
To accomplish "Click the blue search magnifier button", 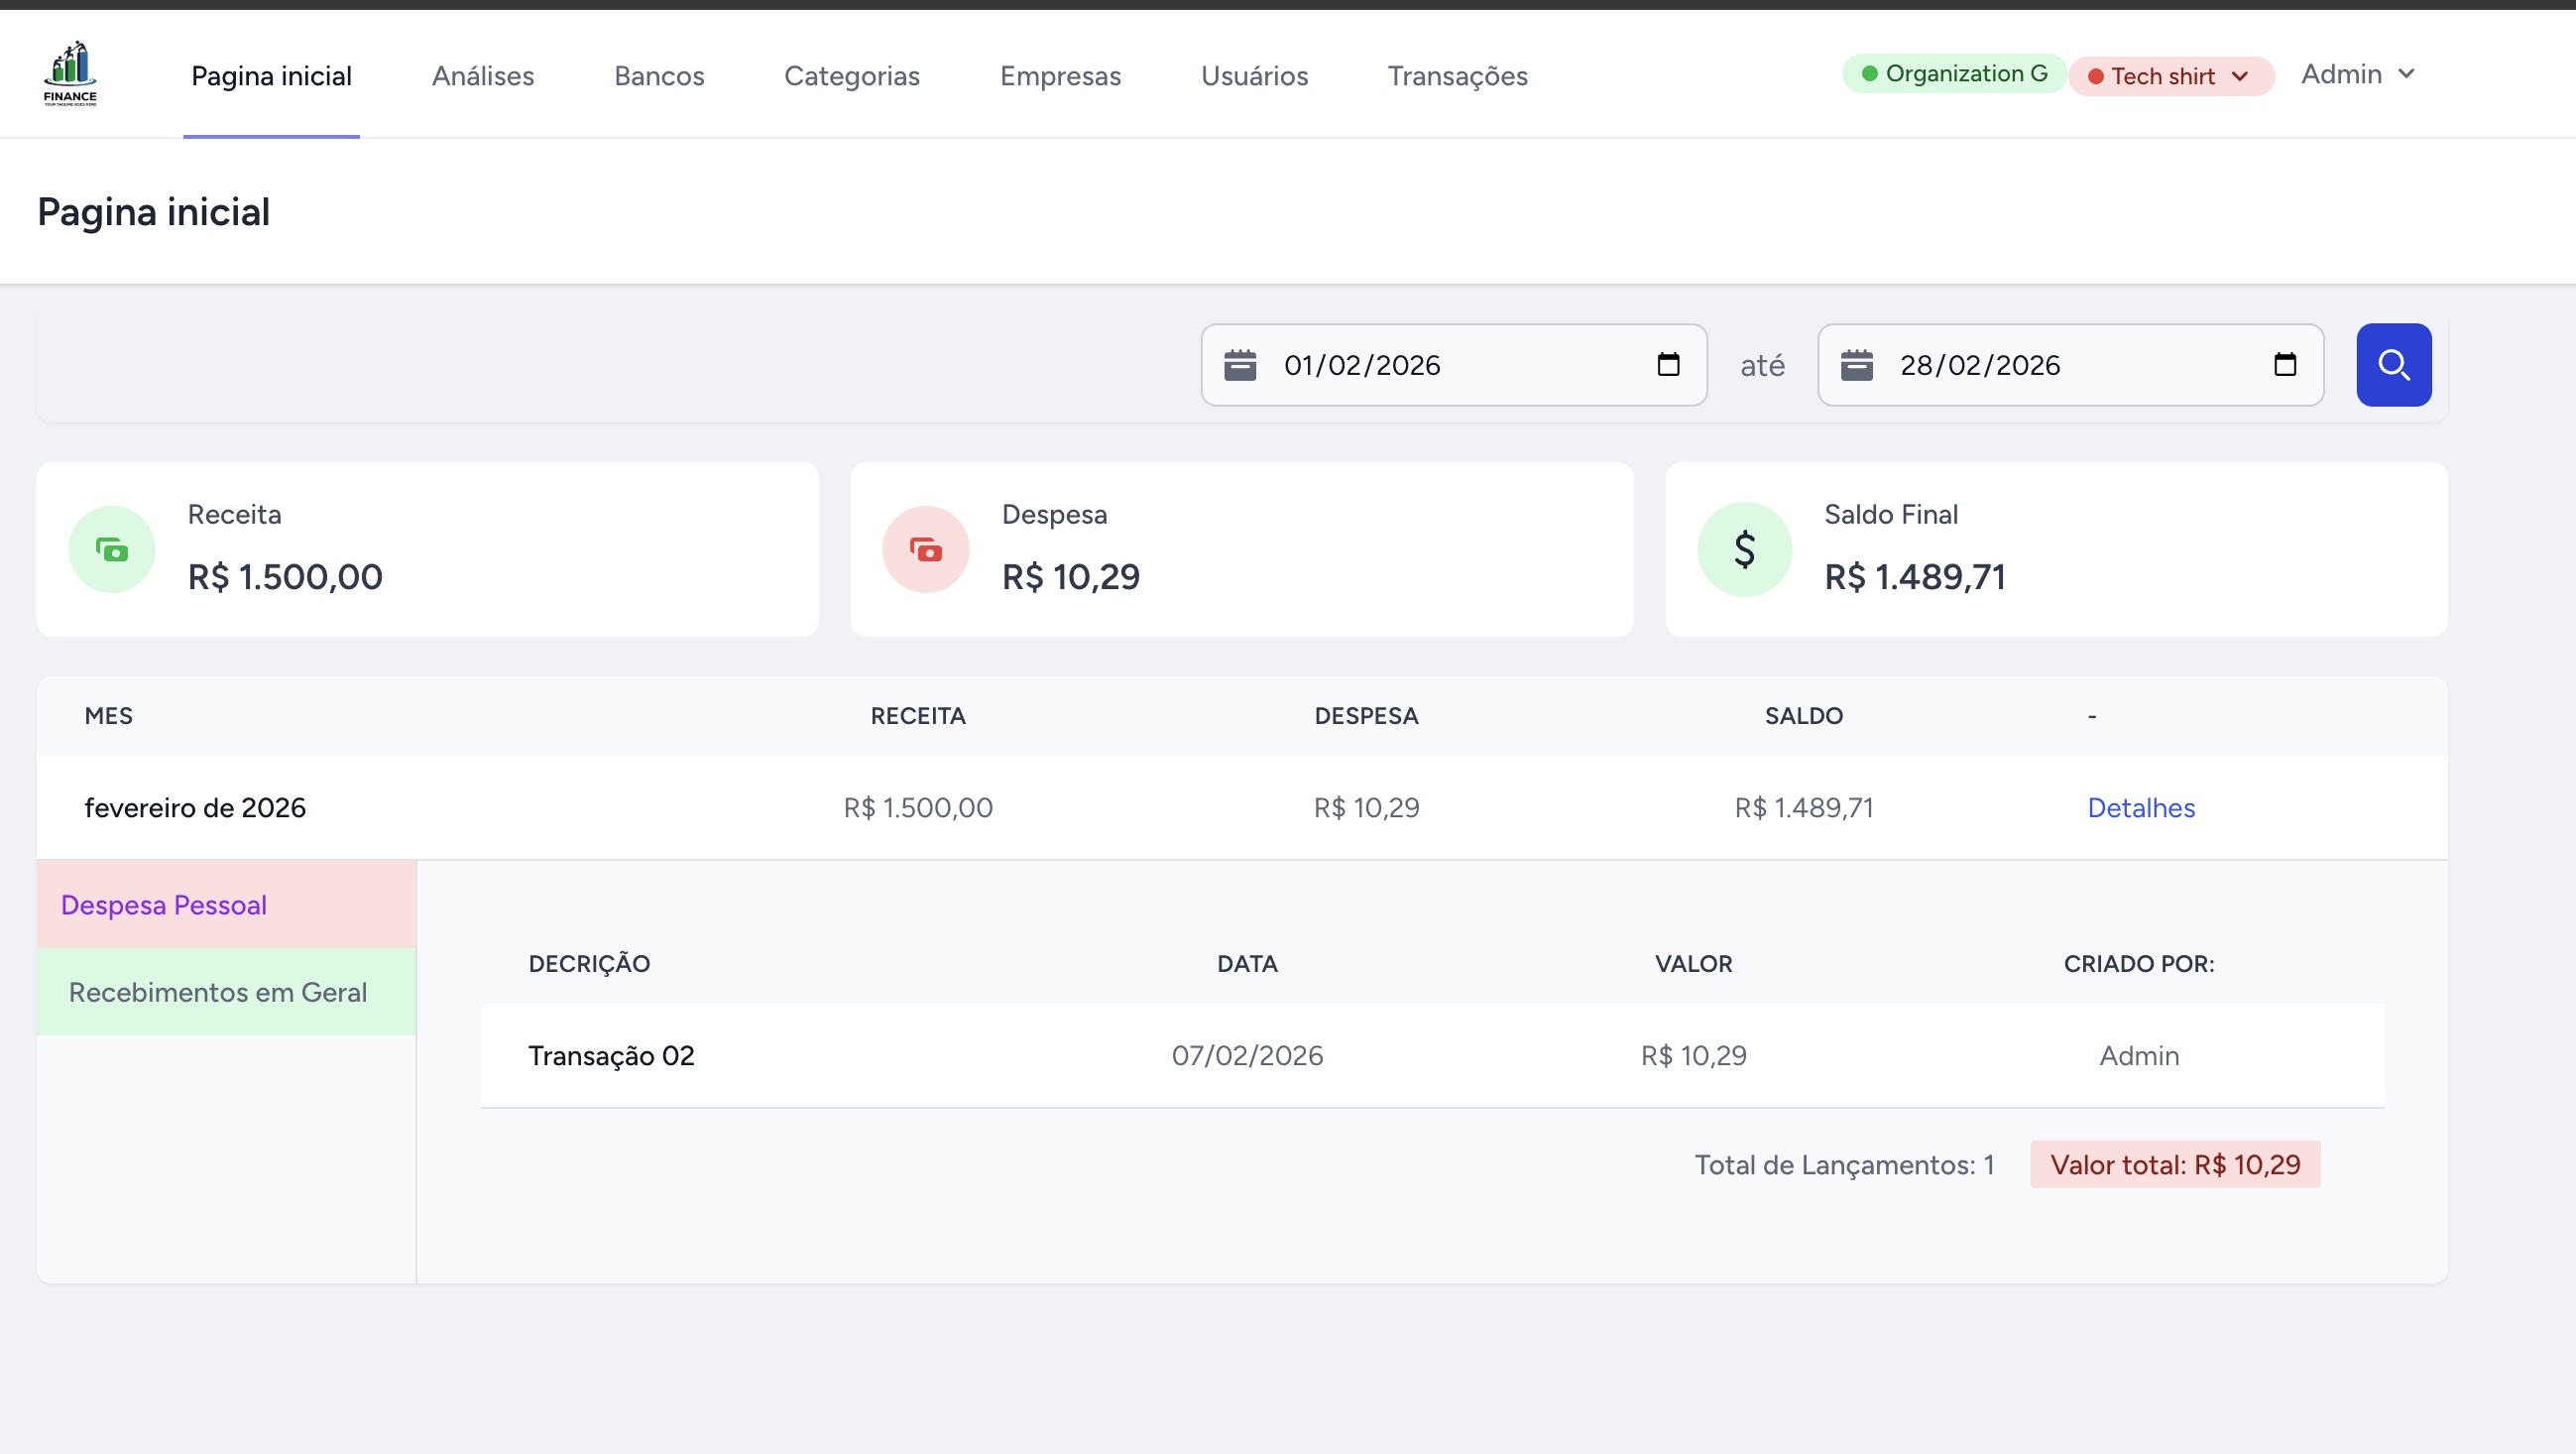I will (2393, 365).
